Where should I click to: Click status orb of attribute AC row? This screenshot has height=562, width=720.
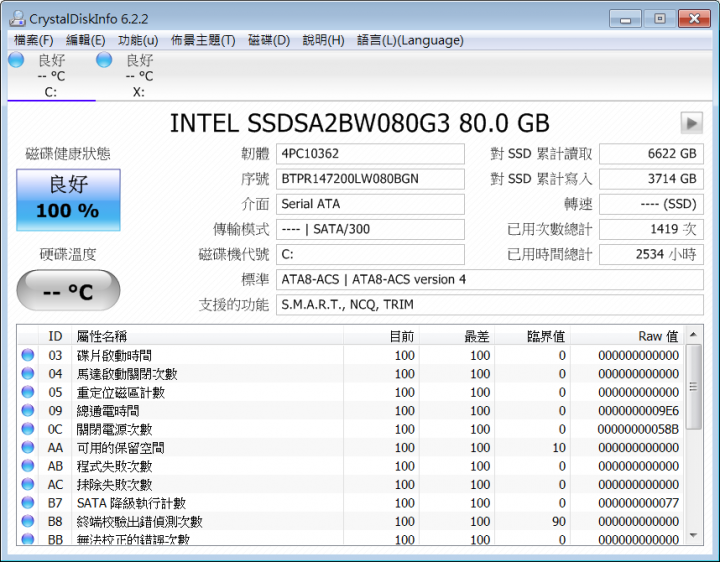28,484
